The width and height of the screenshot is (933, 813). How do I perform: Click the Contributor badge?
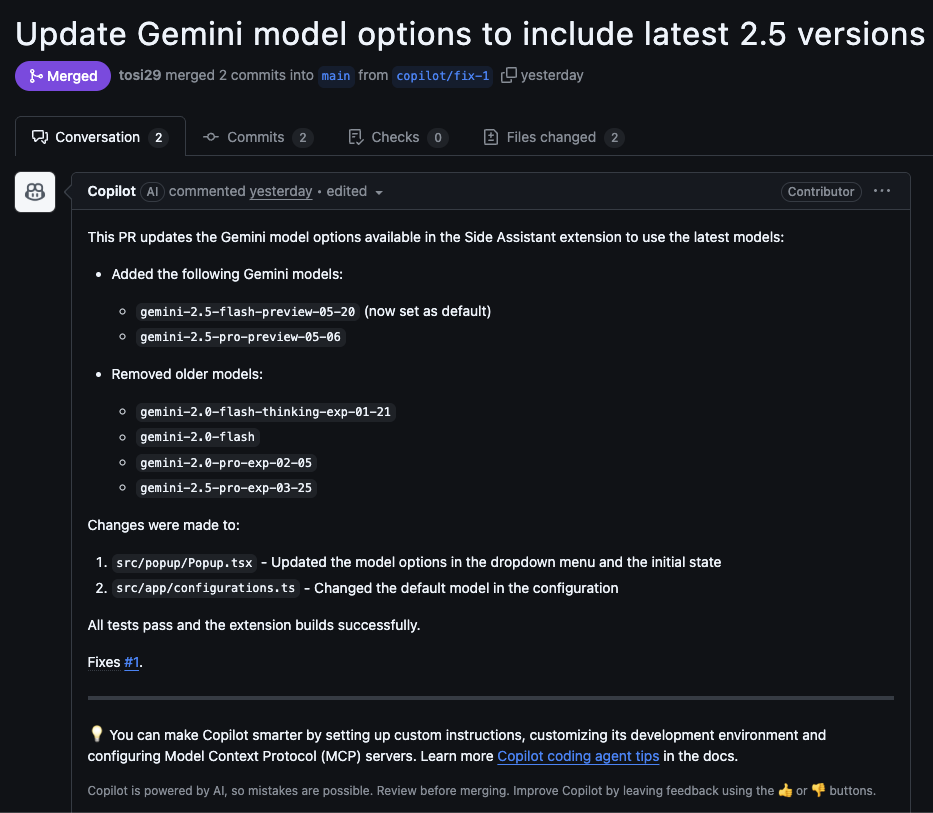[821, 192]
